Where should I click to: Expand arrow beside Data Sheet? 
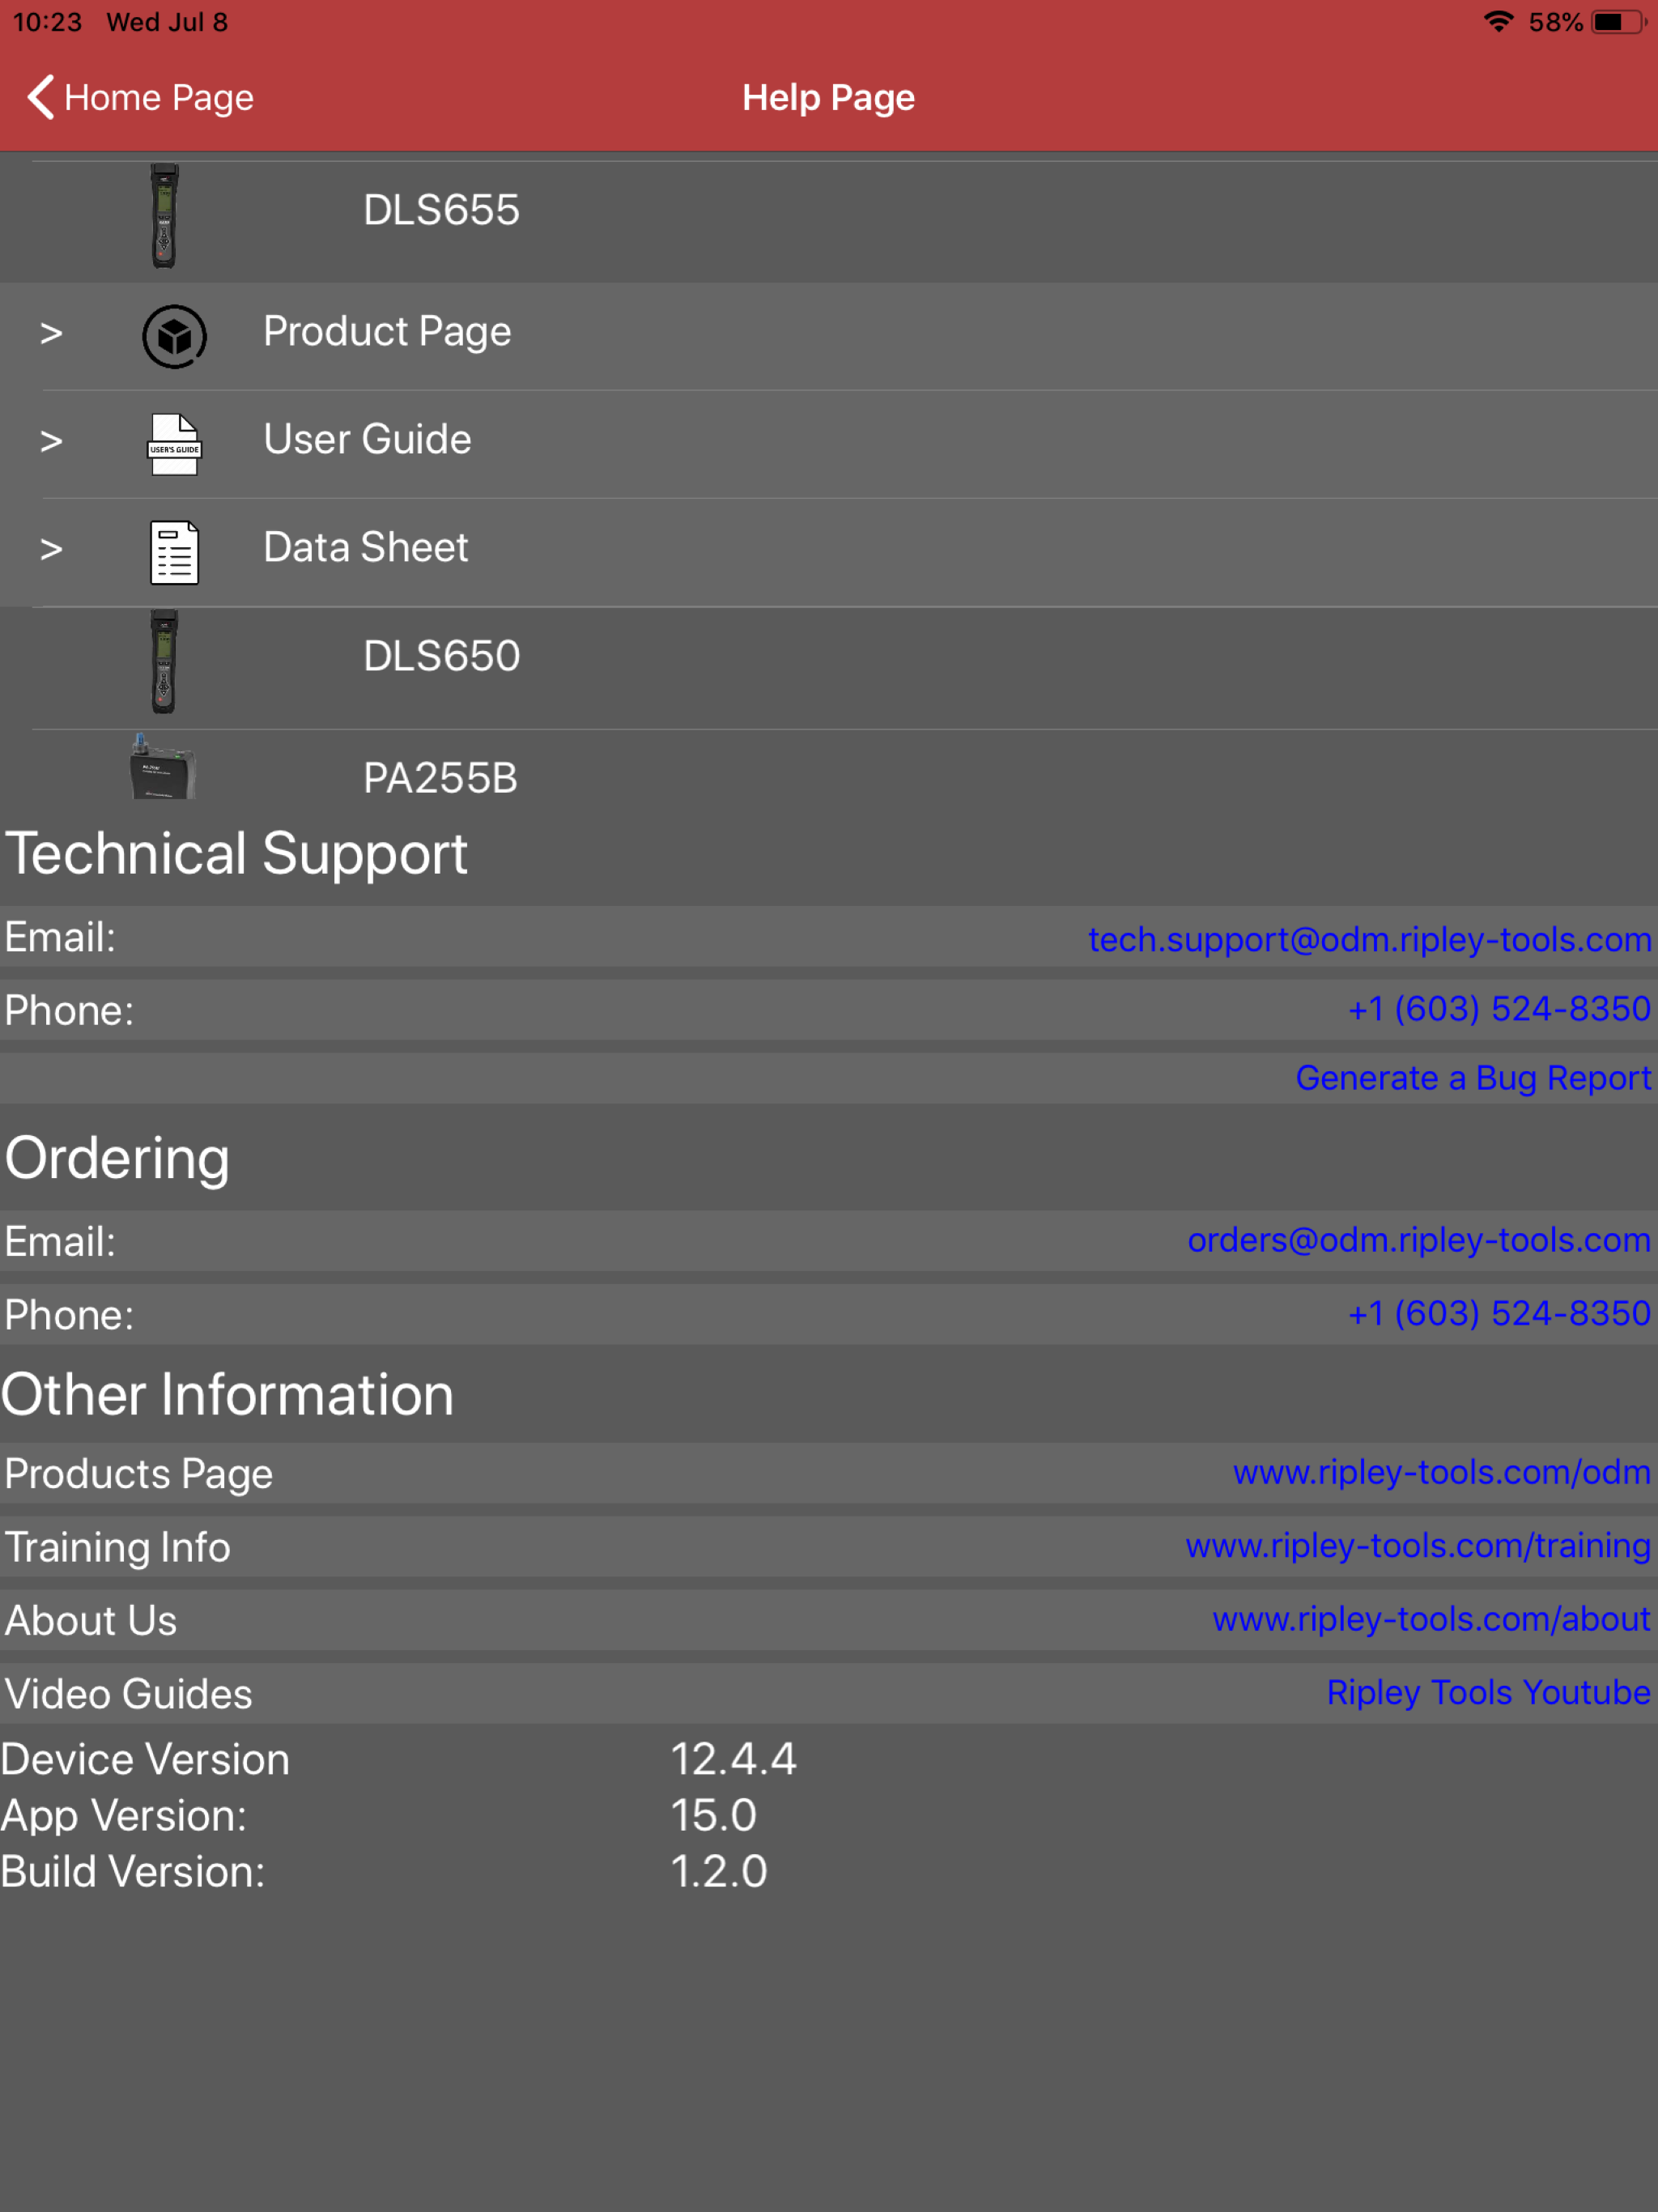point(51,550)
